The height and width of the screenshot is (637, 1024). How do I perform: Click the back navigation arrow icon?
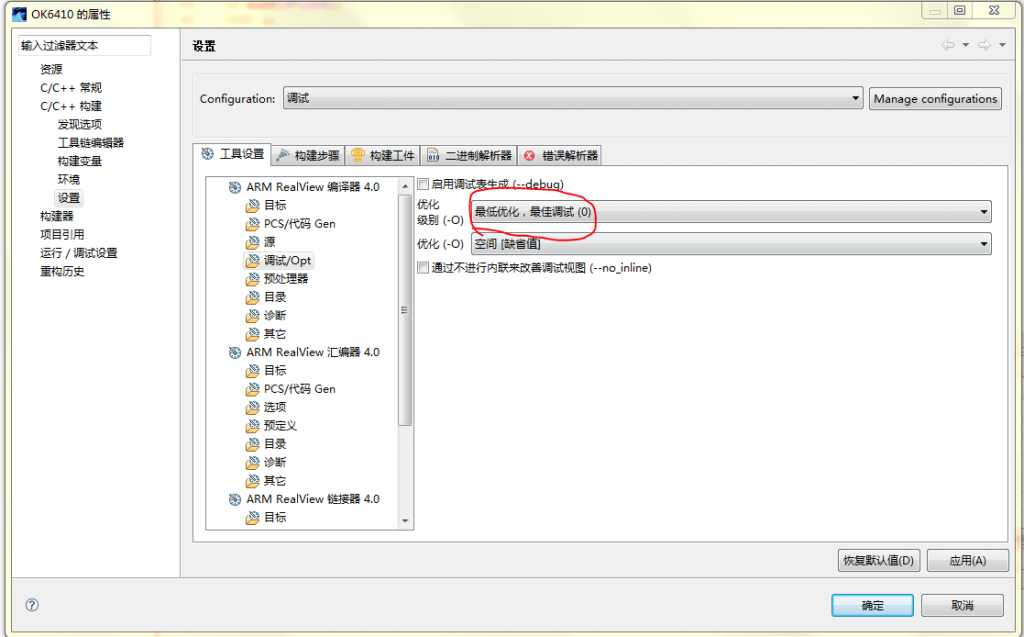coord(948,45)
